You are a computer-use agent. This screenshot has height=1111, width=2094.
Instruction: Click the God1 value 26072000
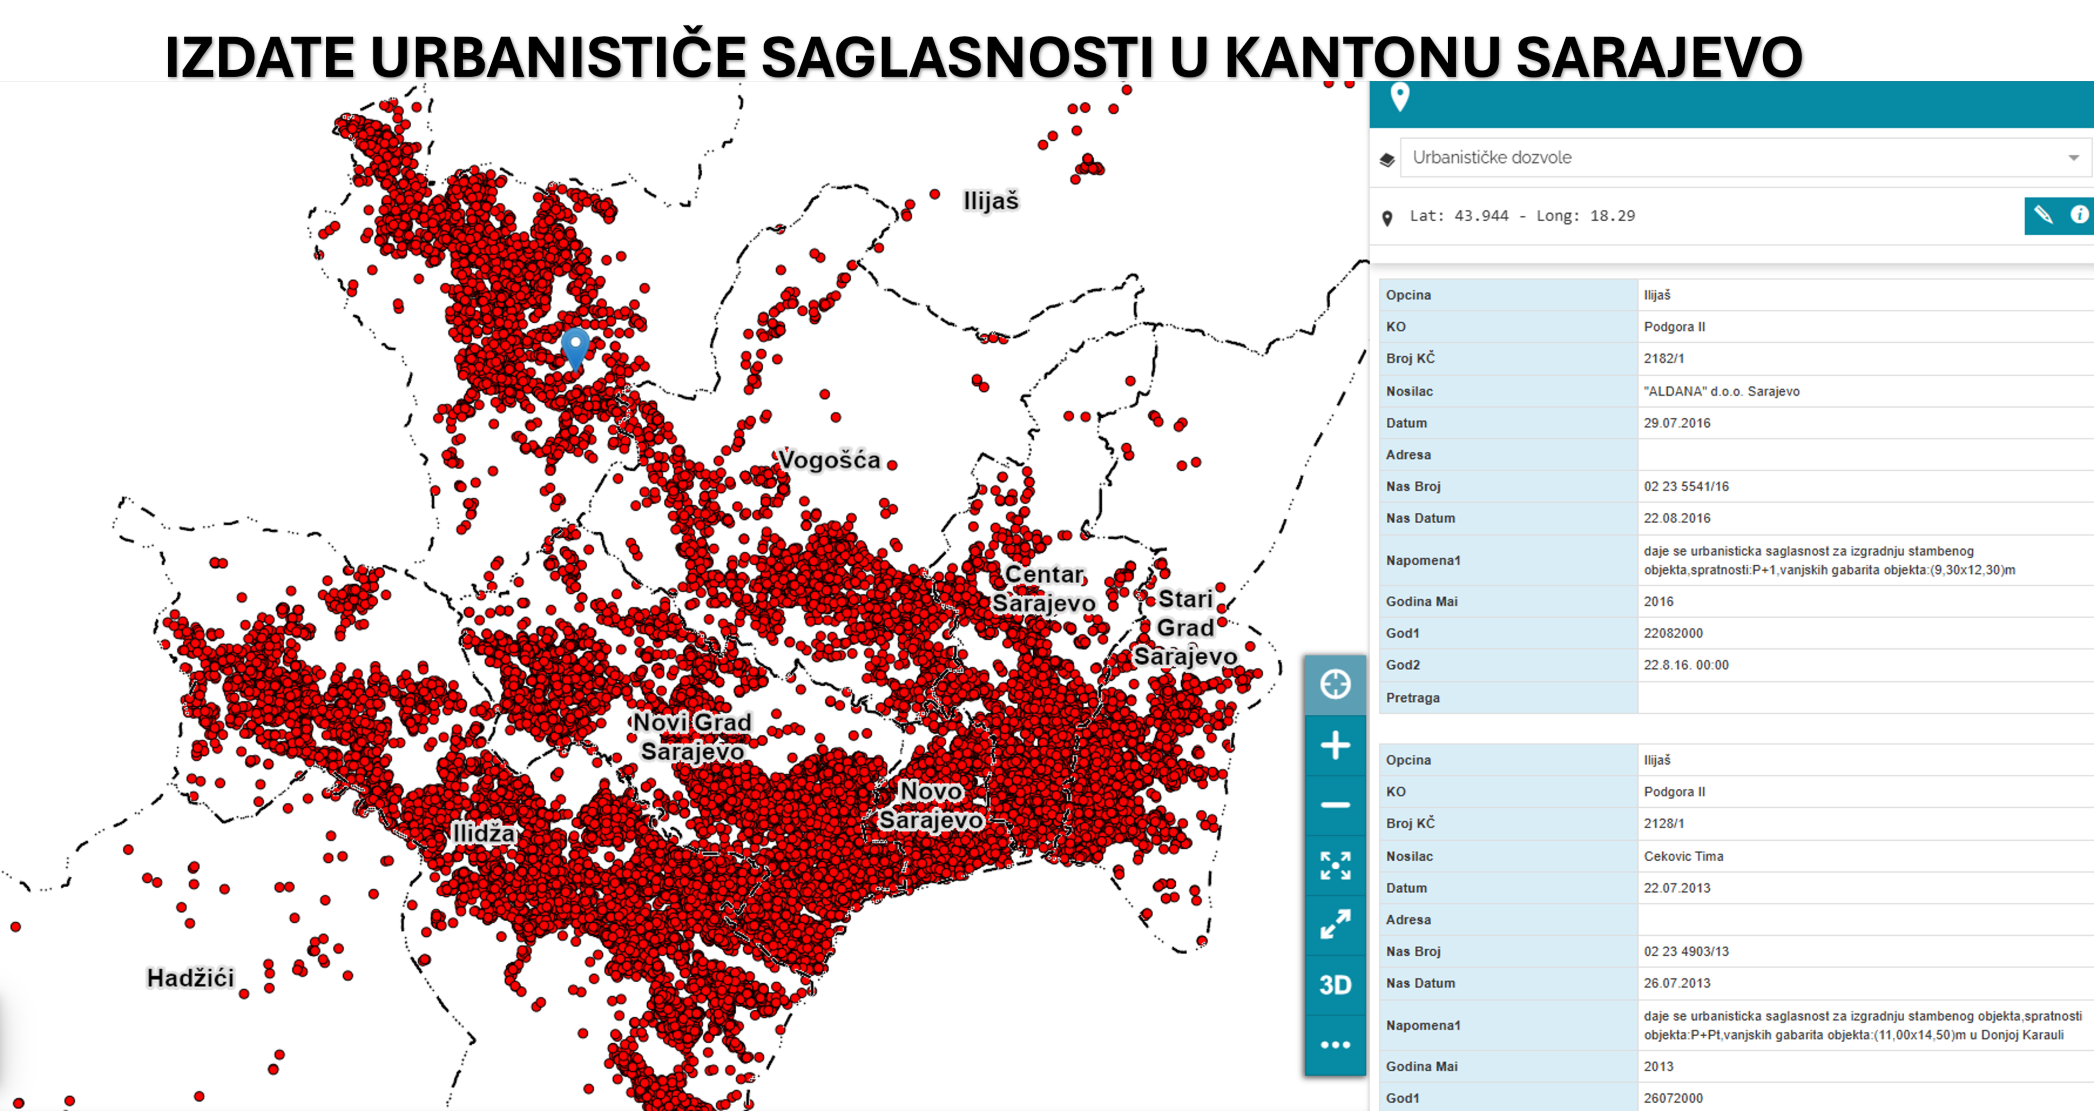(x=1673, y=1098)
